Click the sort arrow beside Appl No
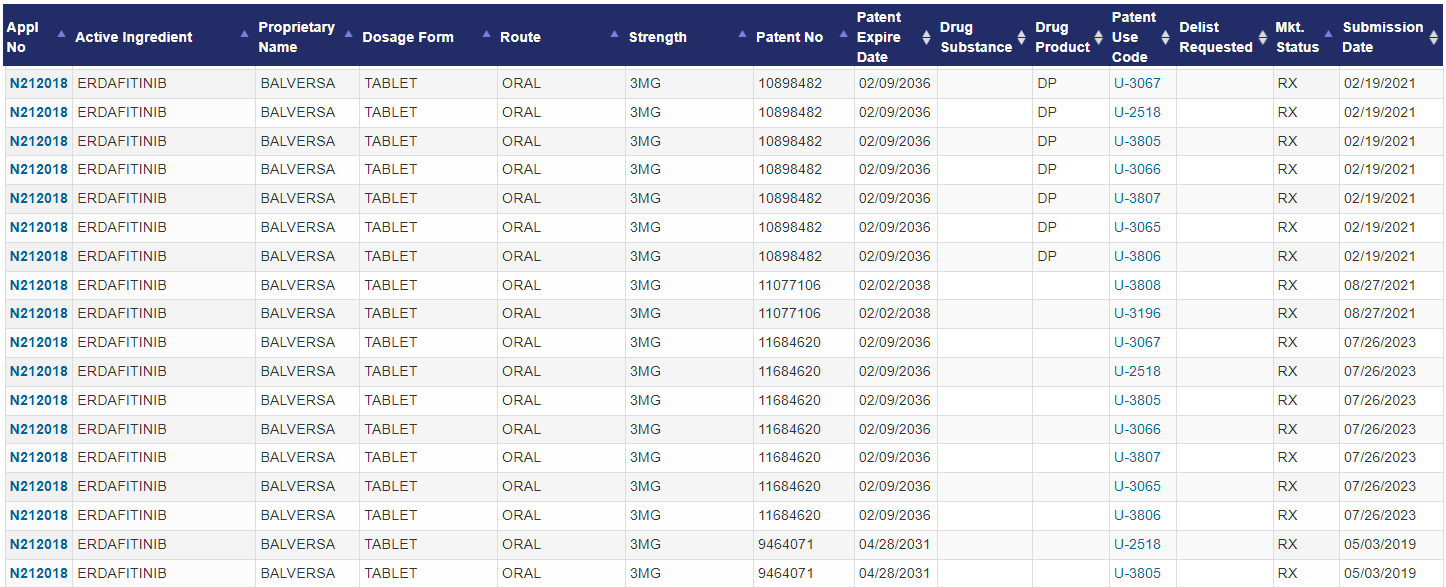1446x587 pixels. [x=61, y=34]
